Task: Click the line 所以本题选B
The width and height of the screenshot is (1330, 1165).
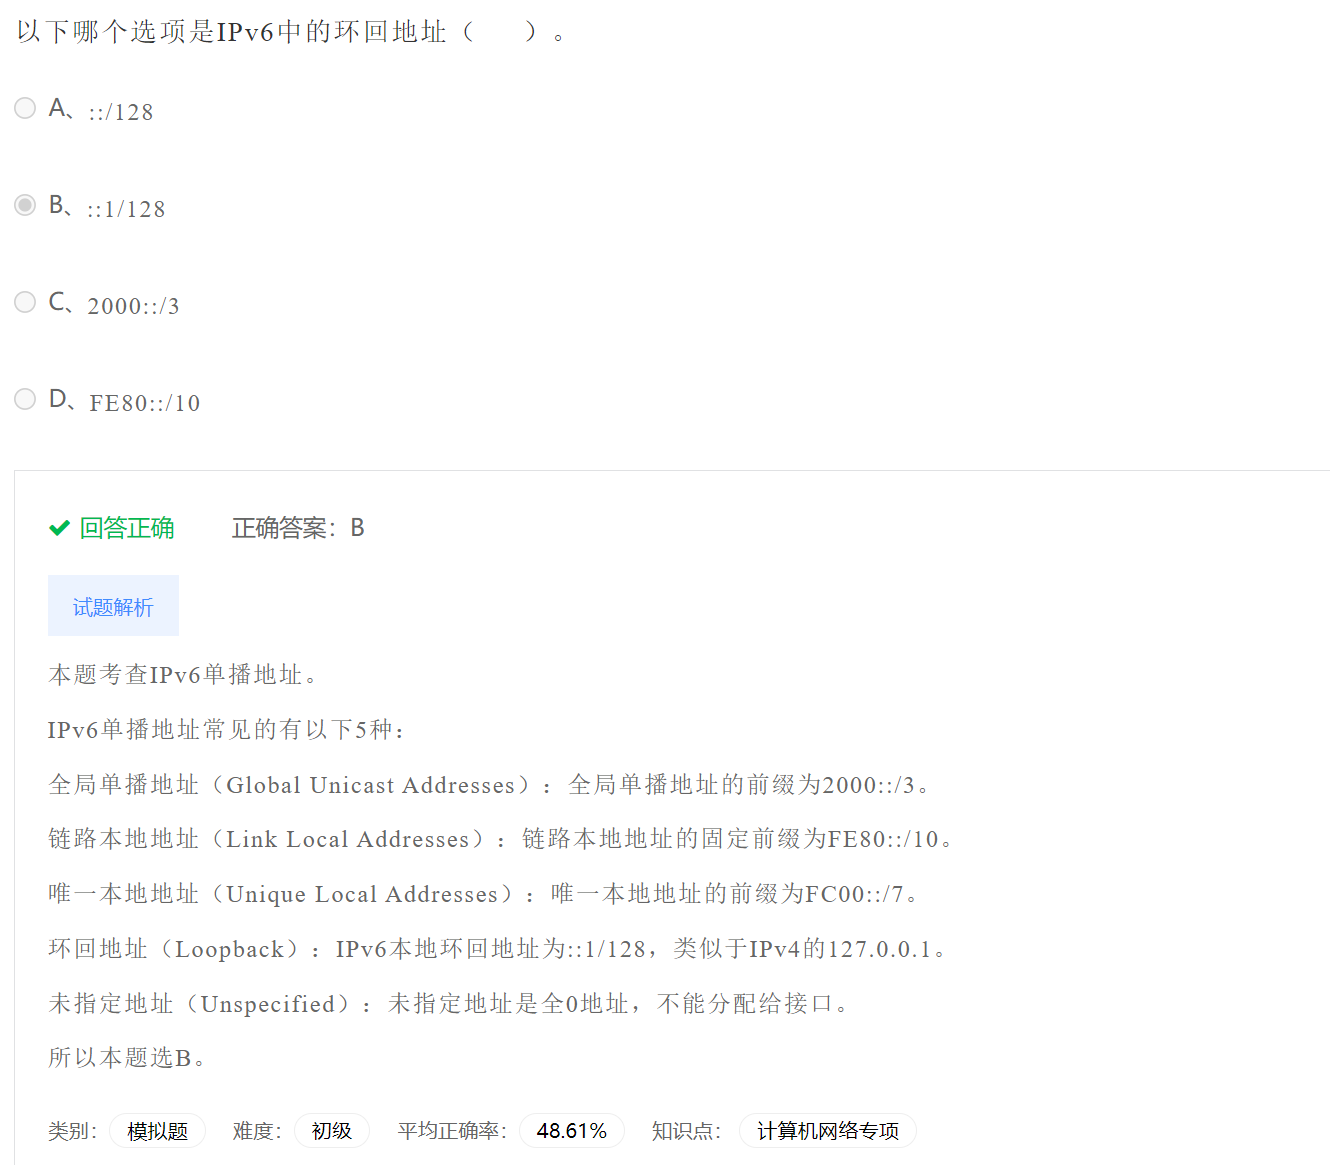Action: [127, 1058]
